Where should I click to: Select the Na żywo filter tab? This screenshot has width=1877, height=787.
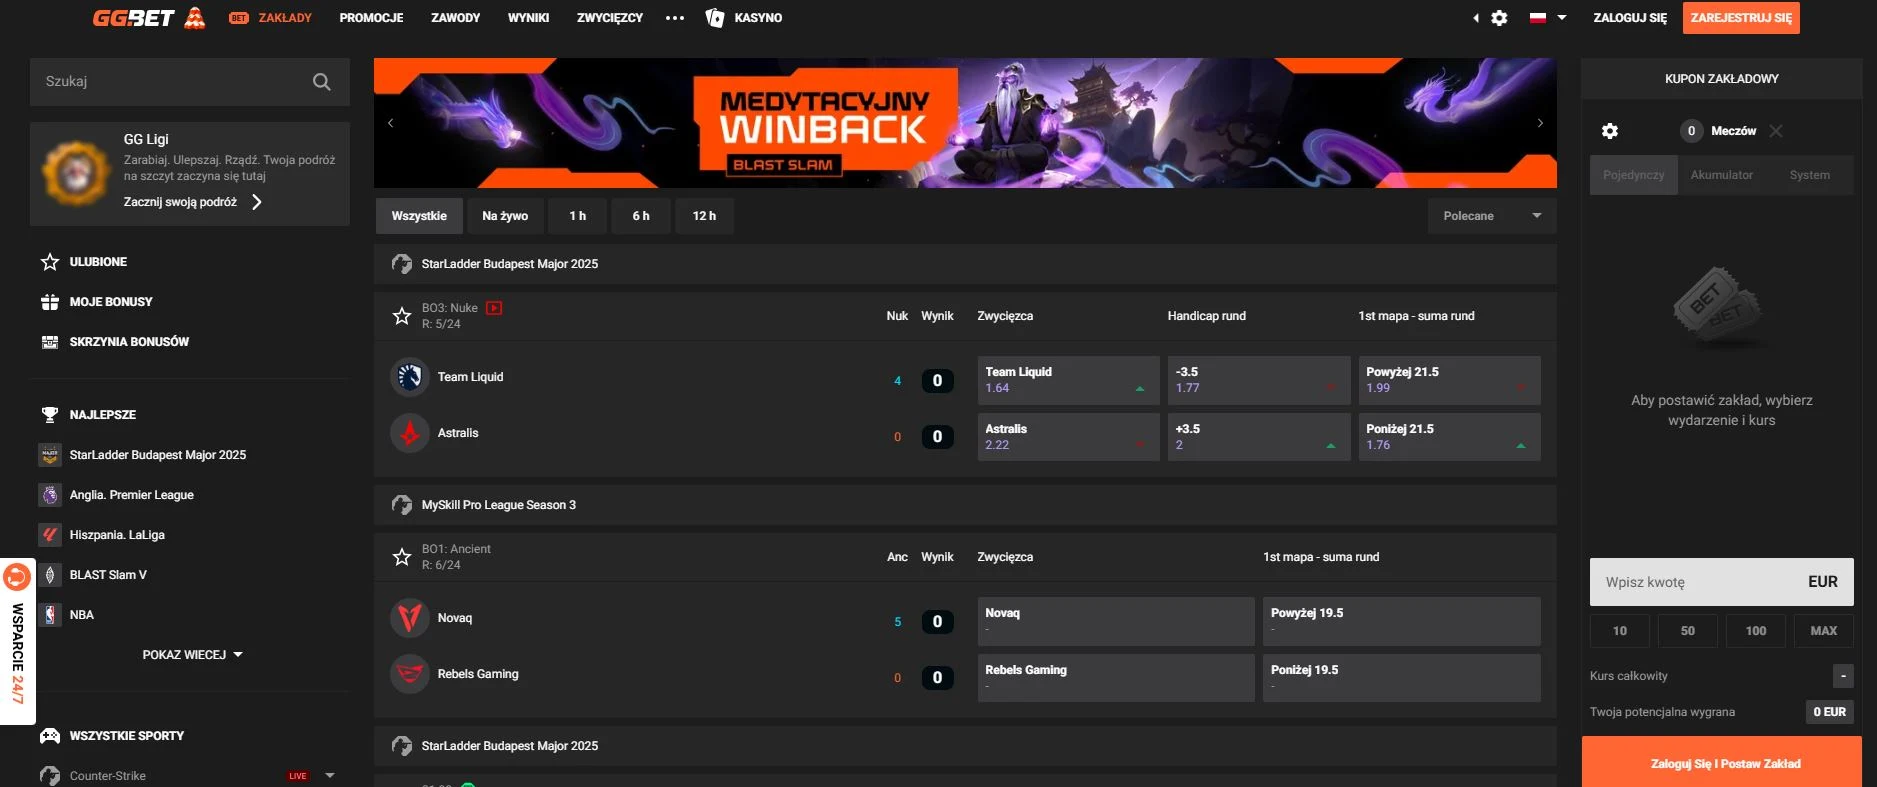point(505,216)
